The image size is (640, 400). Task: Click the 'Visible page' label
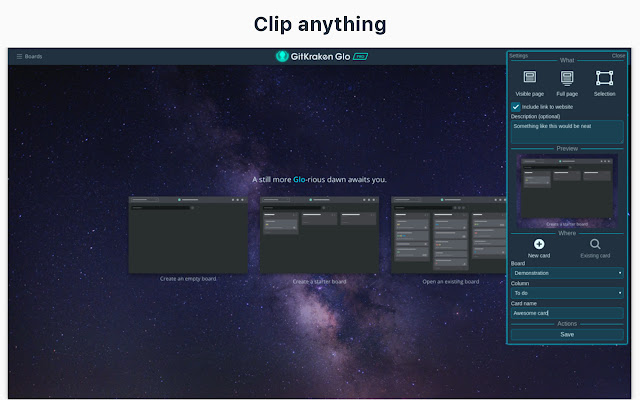[529, 94]
